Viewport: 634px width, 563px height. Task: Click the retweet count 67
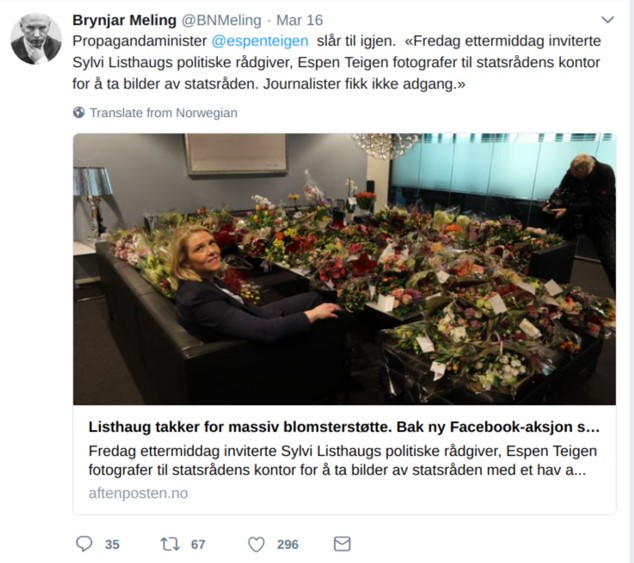click(x=198, y=545)
